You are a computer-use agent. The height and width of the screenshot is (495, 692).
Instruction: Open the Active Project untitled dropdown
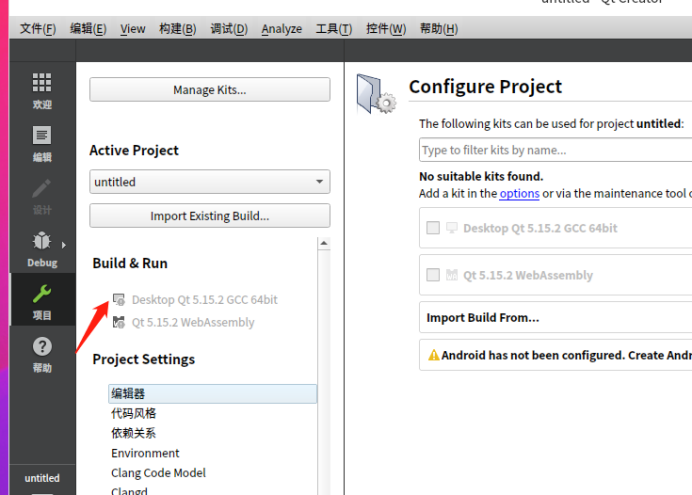click(x=210, y=182)
